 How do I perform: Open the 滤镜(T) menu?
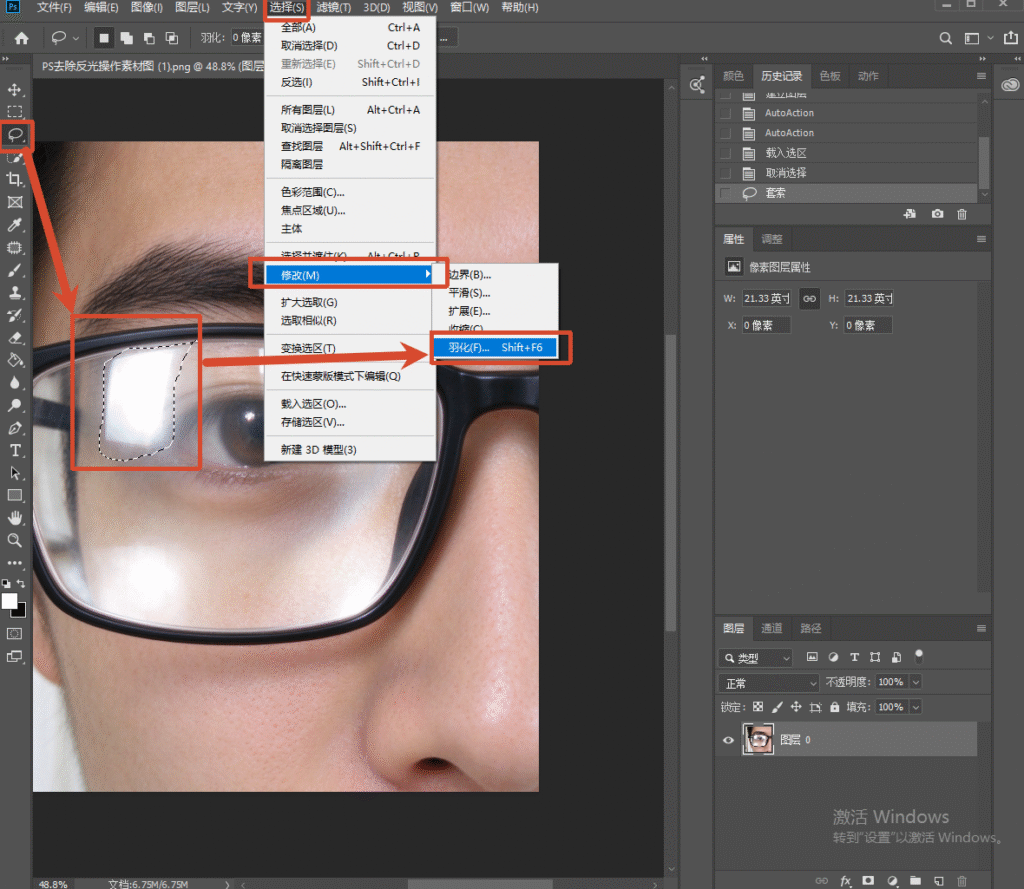click(x=334, y=8)
